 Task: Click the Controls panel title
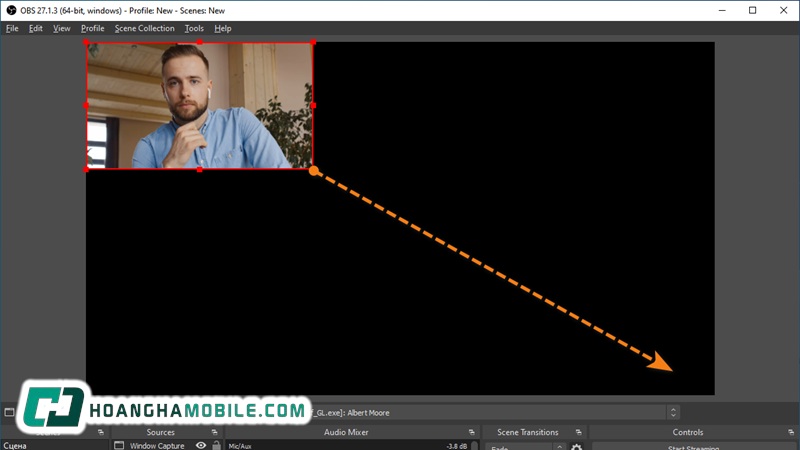point(688,432)
